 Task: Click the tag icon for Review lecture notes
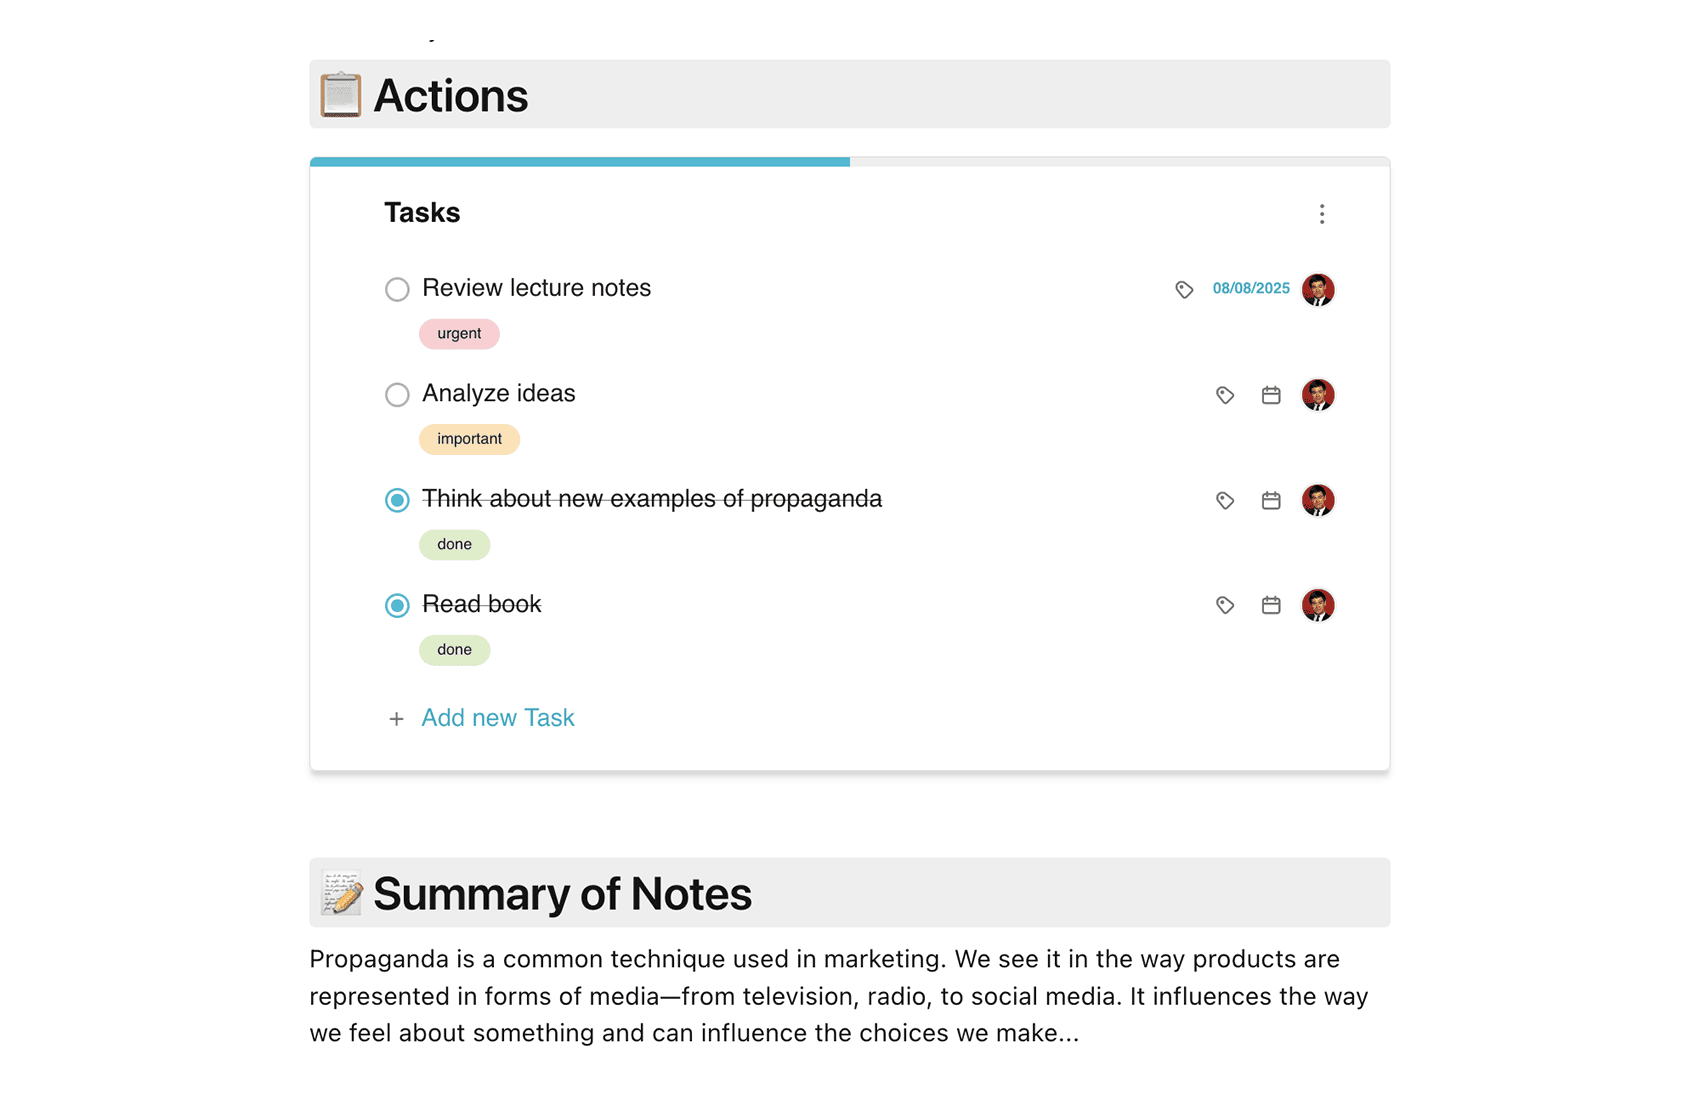(1184, 290)
